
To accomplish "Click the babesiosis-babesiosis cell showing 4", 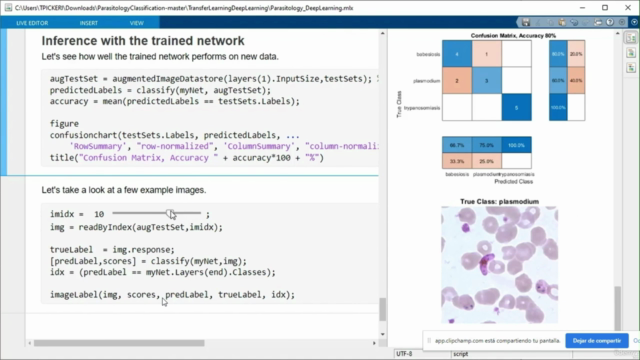I will tap(457, 54).
